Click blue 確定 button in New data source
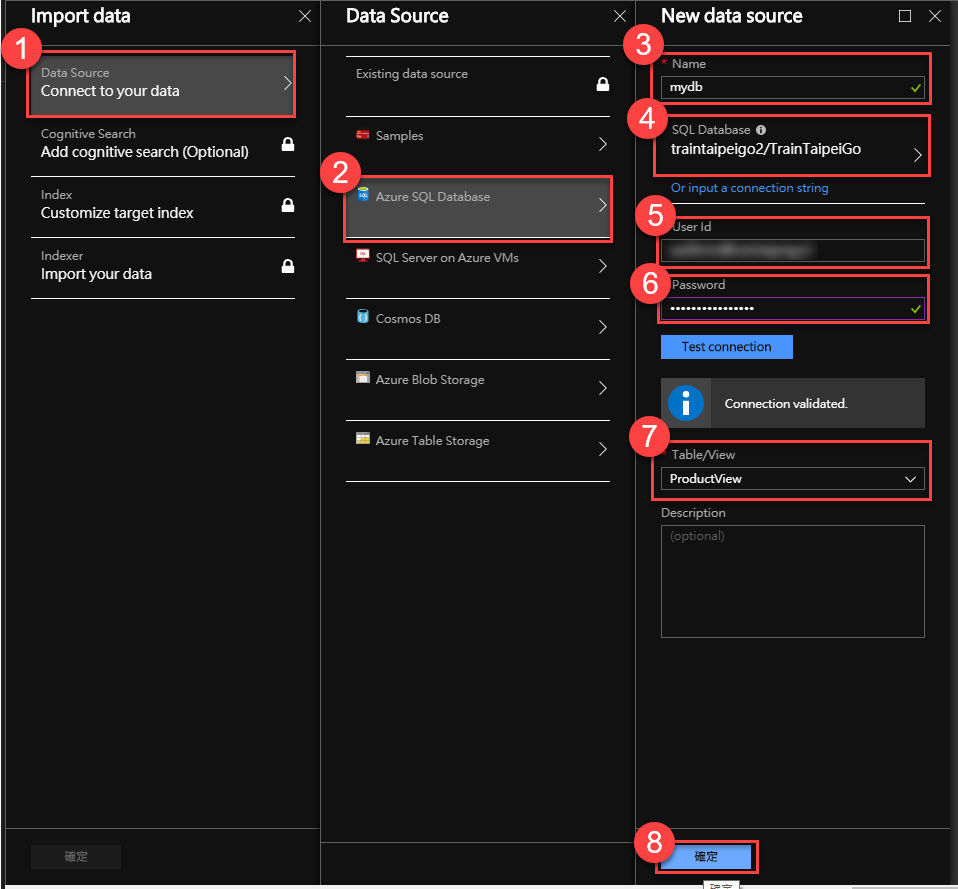Image resolution: width=958 pixels, height=889 pixels. pyautogui.click(x=706, y=857)
